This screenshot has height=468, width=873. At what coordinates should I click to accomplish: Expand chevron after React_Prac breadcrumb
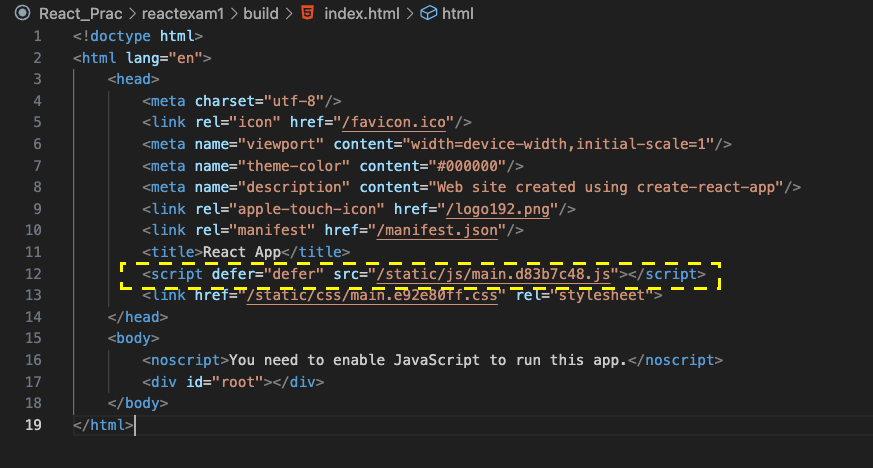click(133, 13)
